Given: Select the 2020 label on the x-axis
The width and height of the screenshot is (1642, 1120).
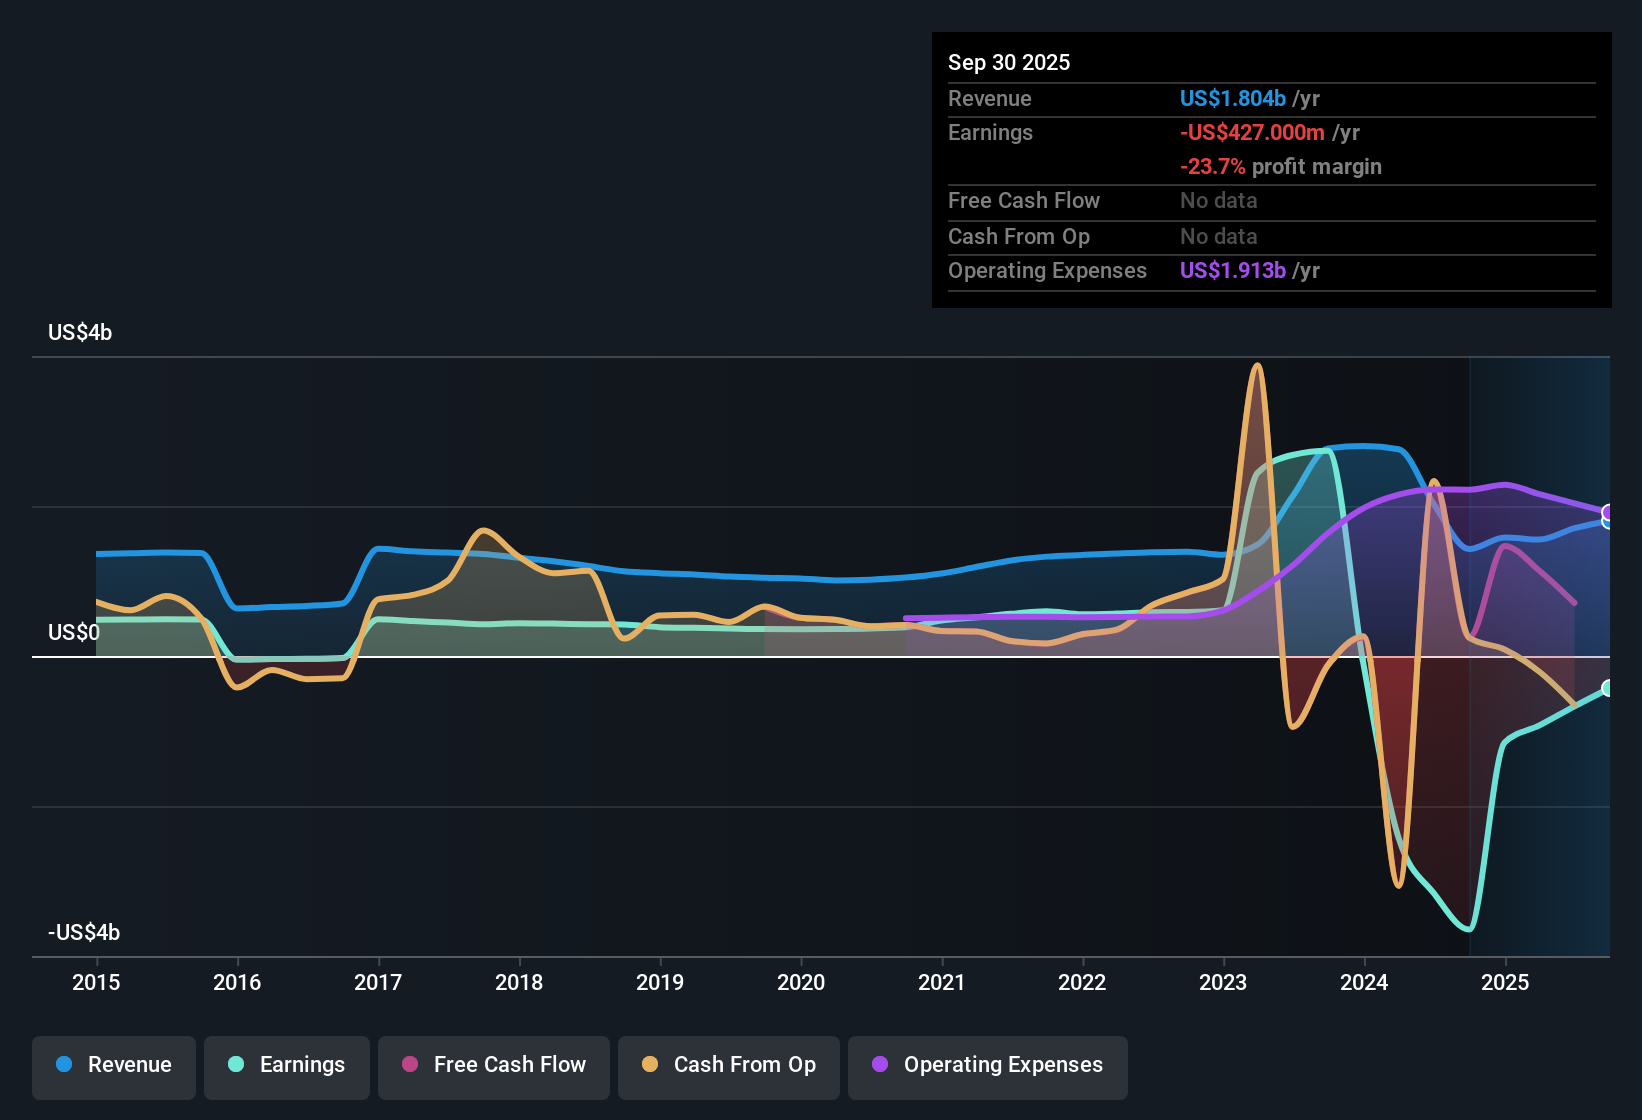Looking at the screenshot, I should click(x=801, y=983).
